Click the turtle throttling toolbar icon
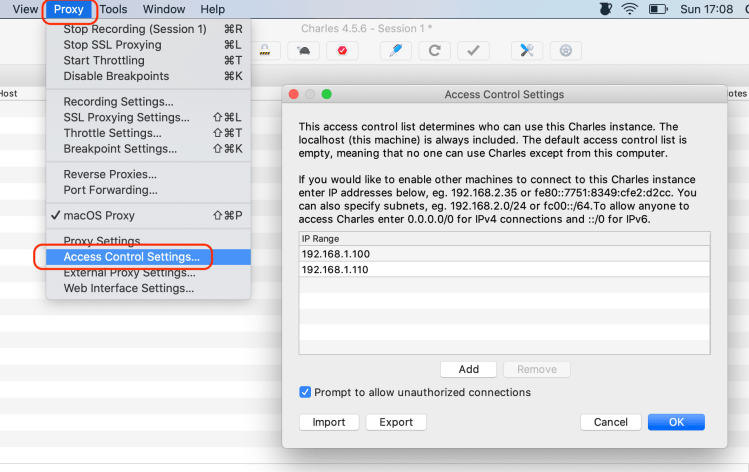749x472 pixels. tap(303, 50)
